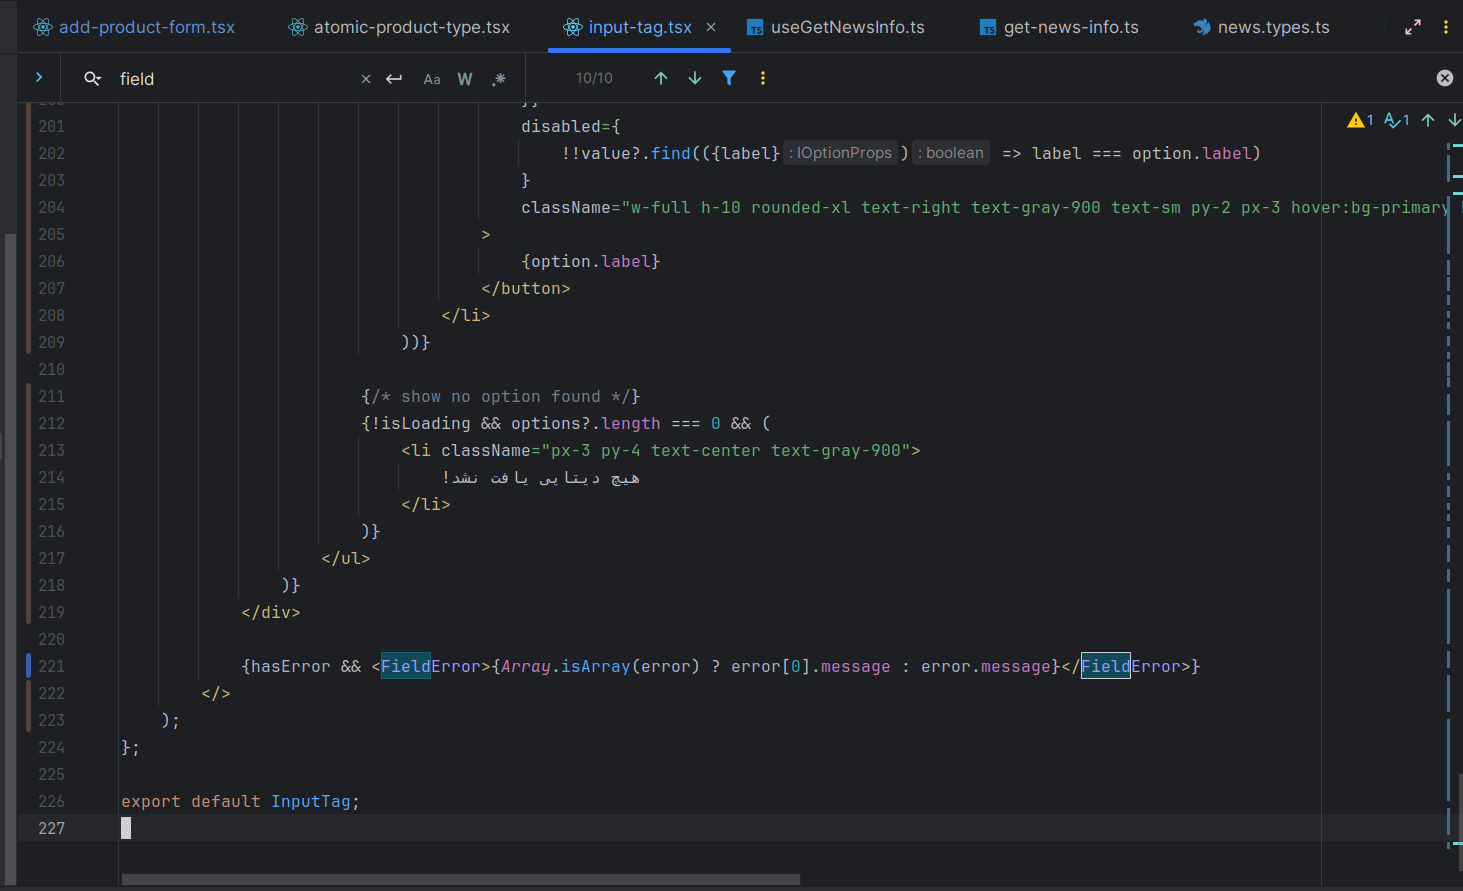Click the warning indicator in inspections widget
Screen dimensions: 1463x891
tap(1360, 120)
